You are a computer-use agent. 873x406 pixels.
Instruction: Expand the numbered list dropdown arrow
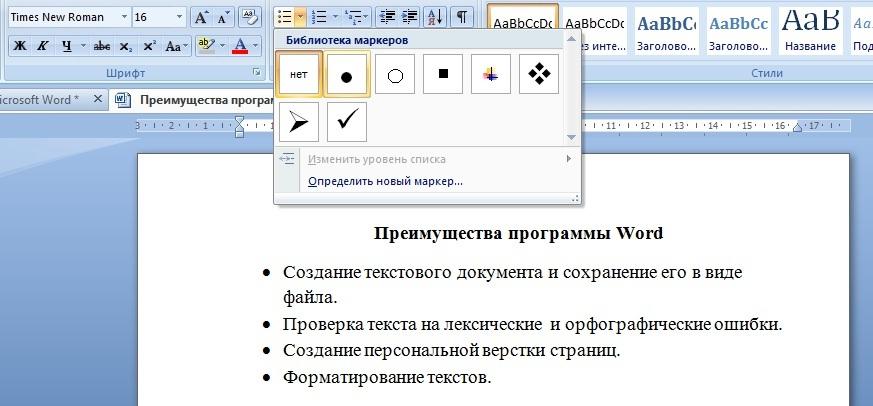pyautogui.click(x=333, y=17)
